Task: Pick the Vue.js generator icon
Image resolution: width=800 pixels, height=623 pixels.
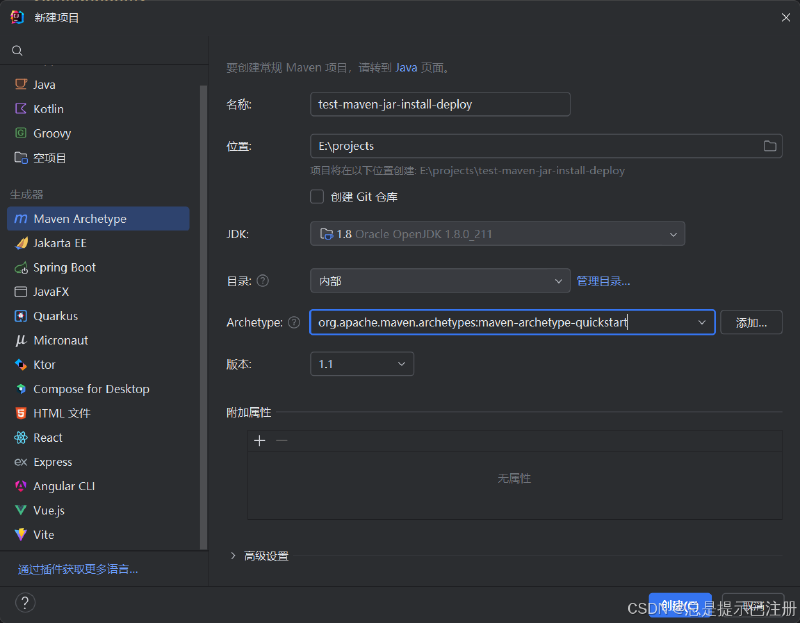Action: (20, 510)
